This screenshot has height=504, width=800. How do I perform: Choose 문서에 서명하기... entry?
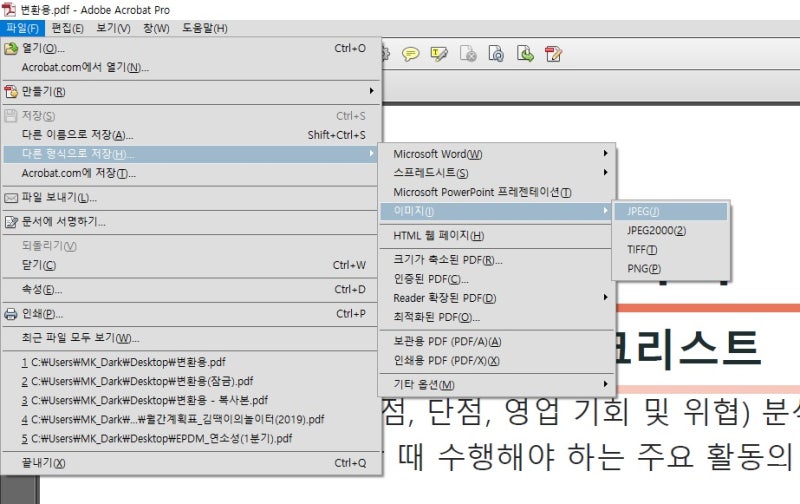(x=191, y=222)
